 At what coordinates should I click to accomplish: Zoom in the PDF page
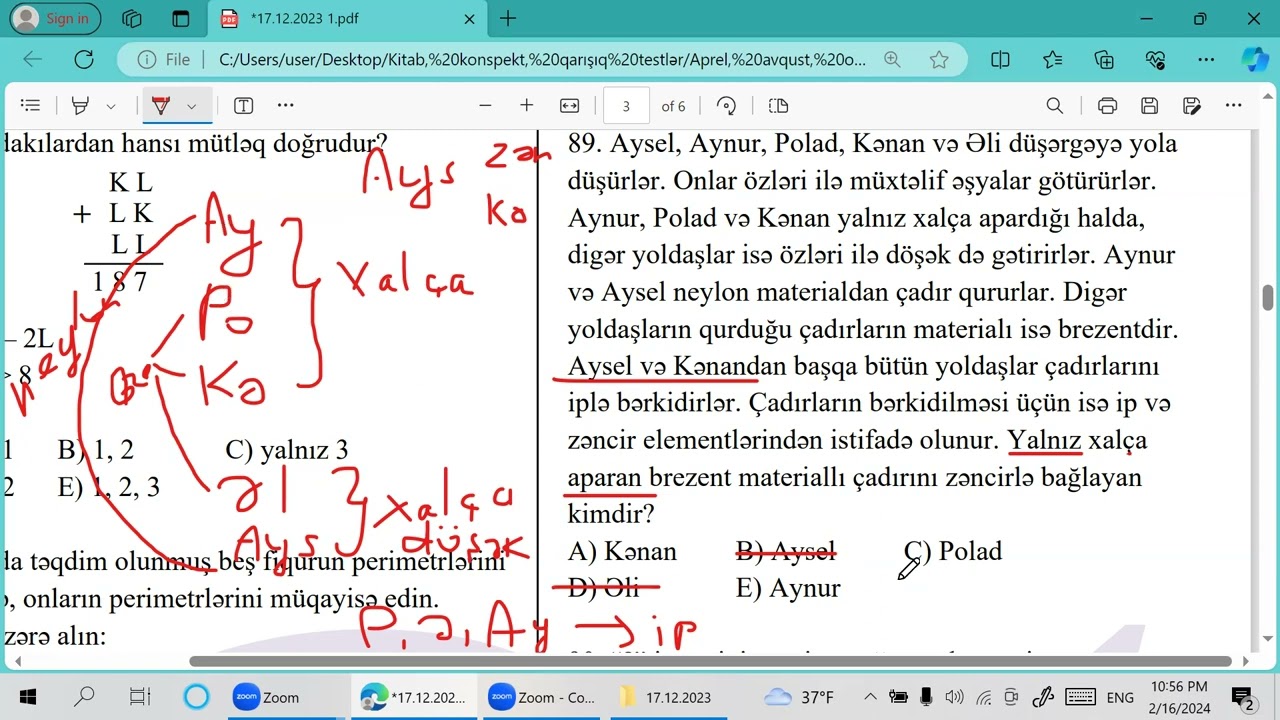[527, 106]
